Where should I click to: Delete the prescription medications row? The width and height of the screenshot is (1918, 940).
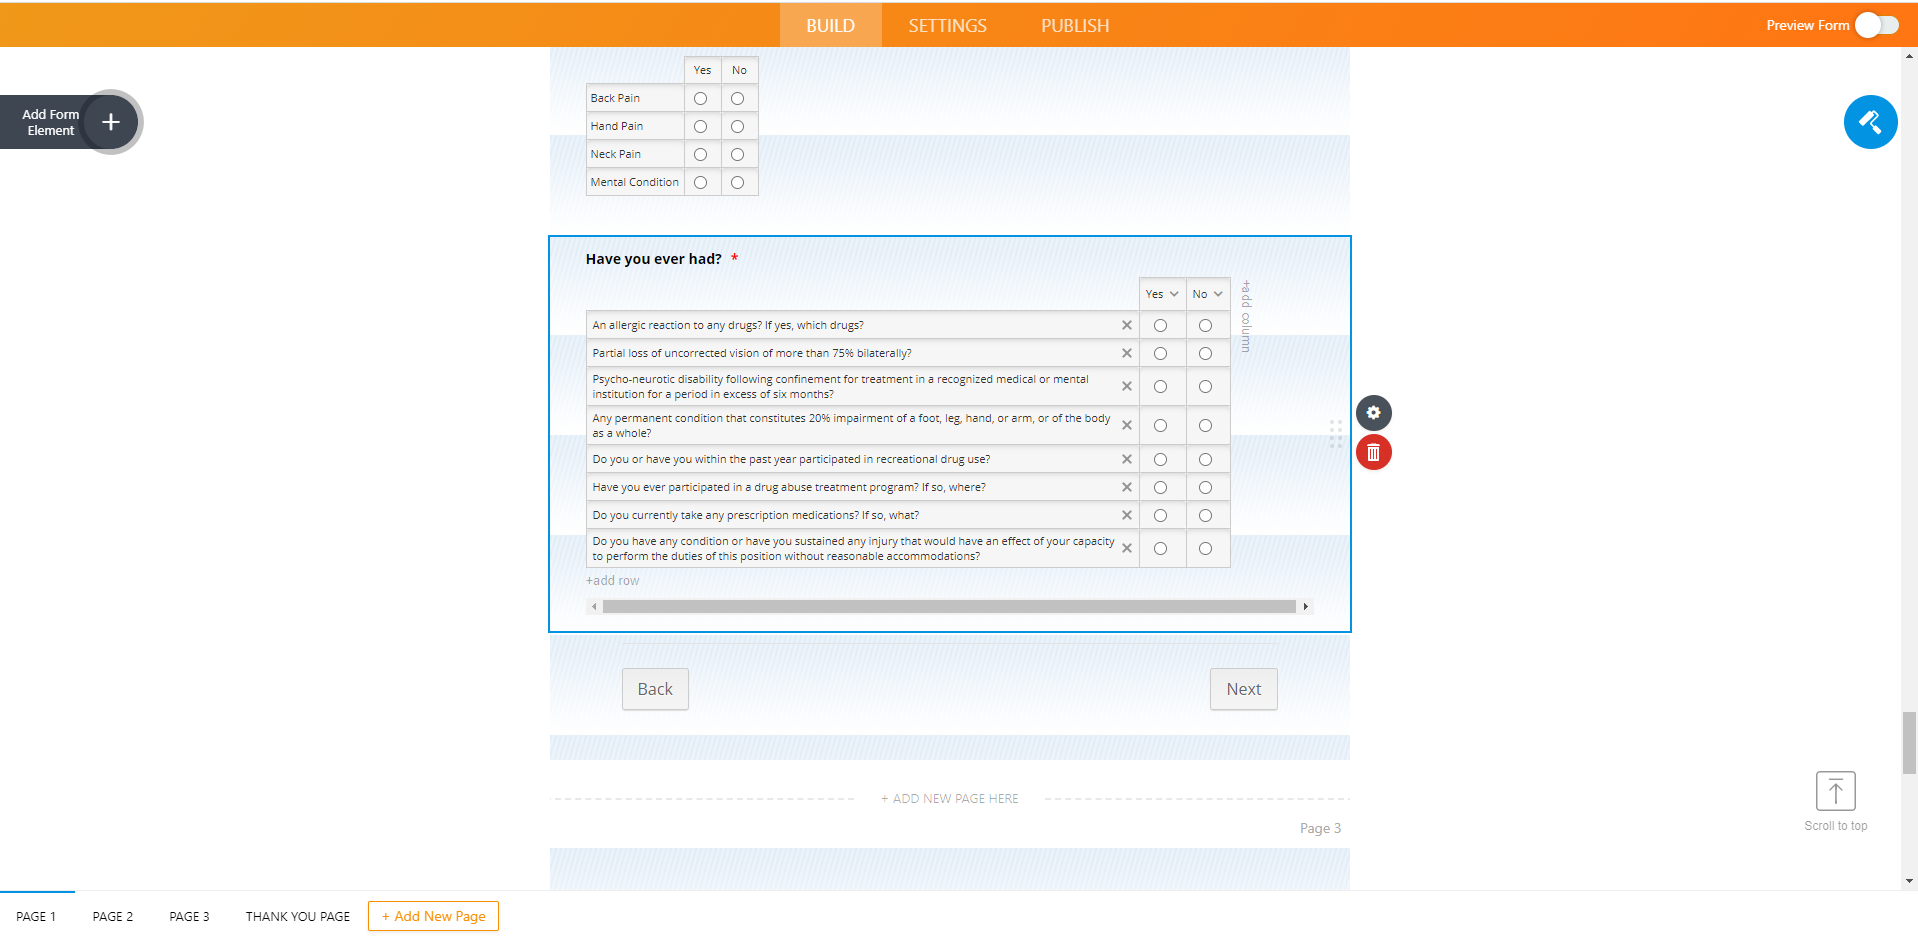pyautogui.click(x=1126, y=515)
